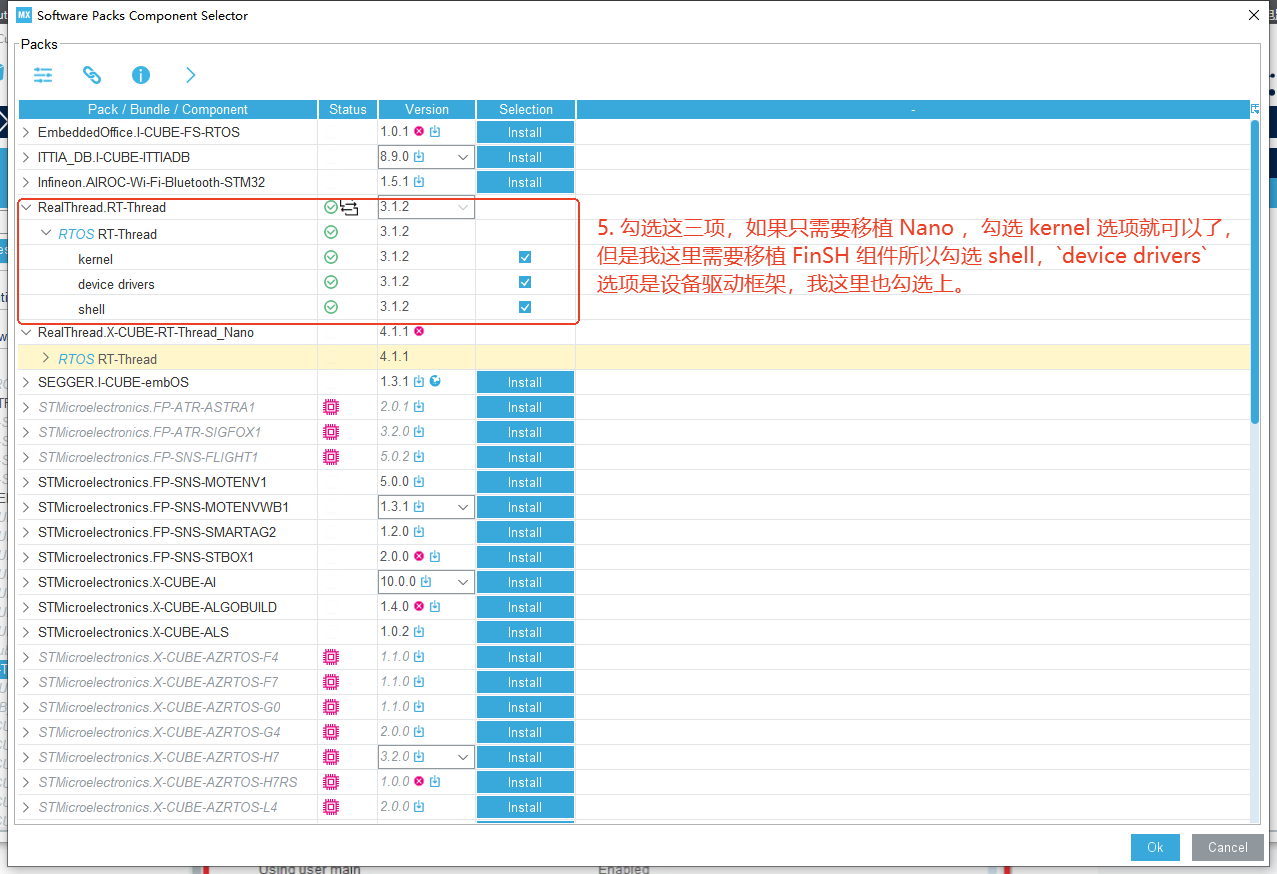
Task: Confirm selection with the Ok button
Action: coord(1155,847)
